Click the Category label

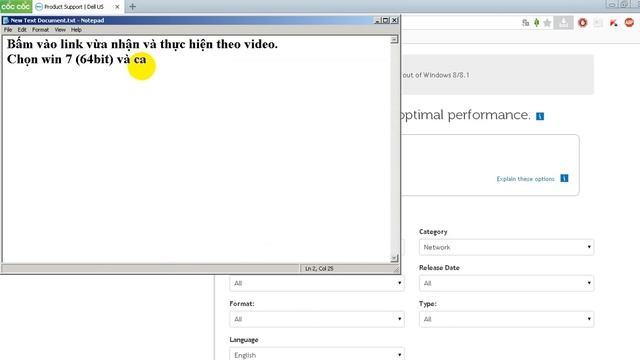tap(433, 232)
